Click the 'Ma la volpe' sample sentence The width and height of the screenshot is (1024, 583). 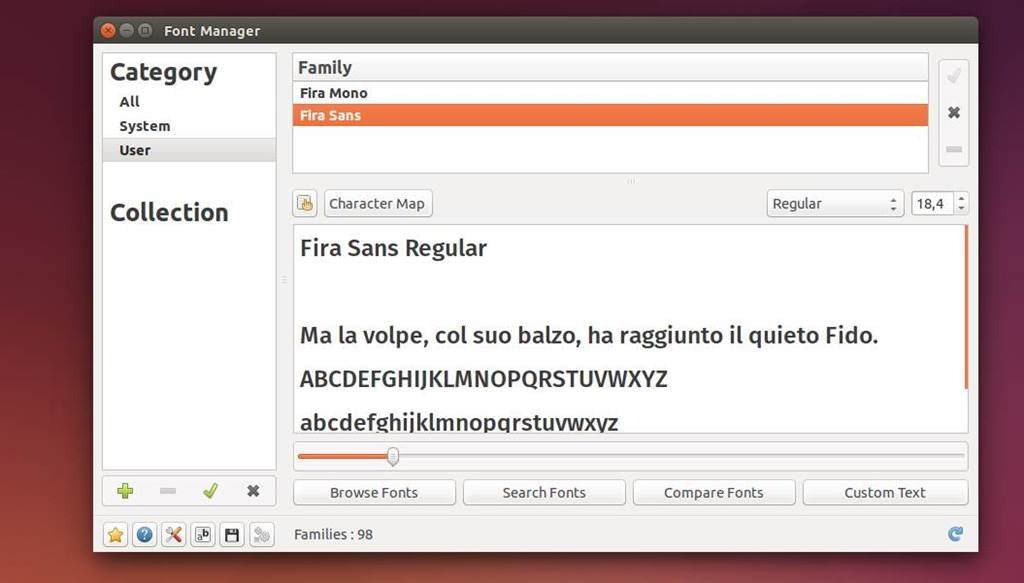588,336
